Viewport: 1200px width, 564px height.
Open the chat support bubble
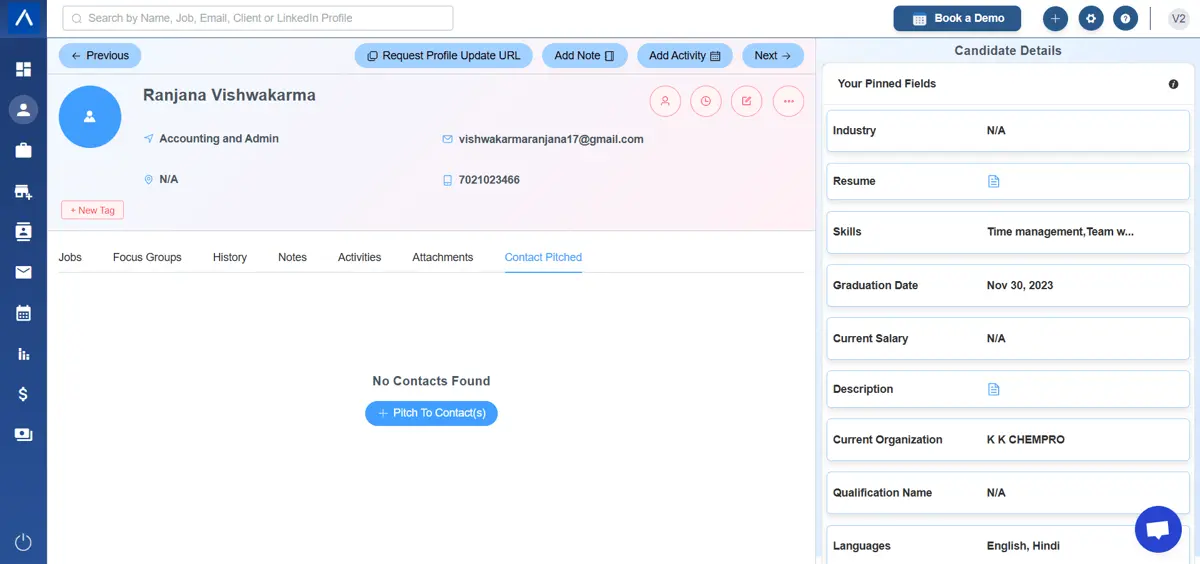1158,529
